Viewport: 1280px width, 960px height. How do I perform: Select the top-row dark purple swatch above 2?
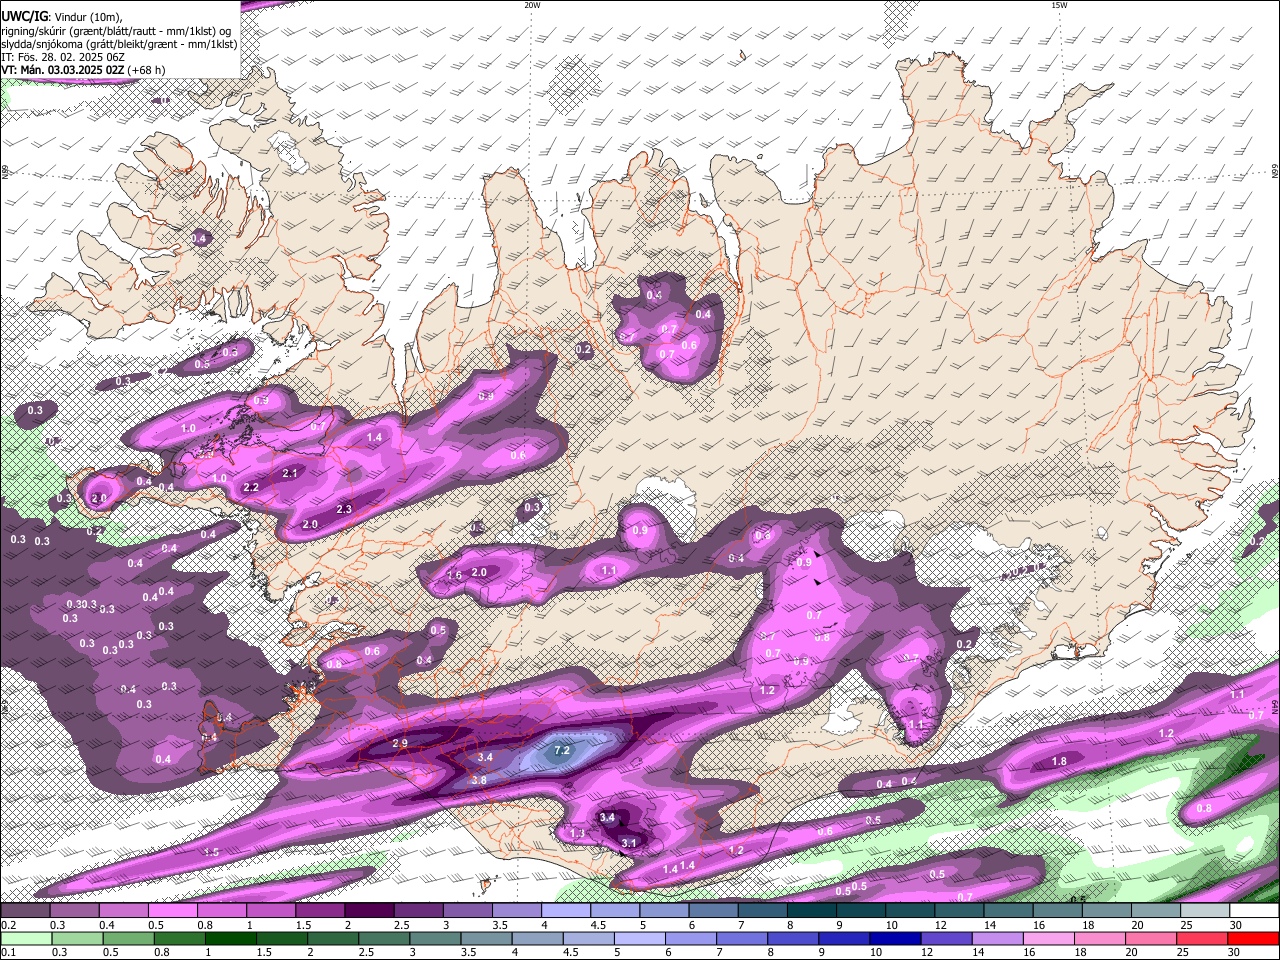(369, 911)
